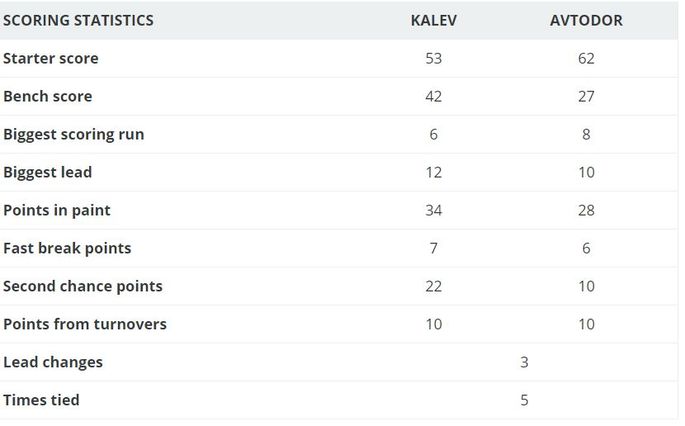Click Avtodor's starter score value 62
The image size is (685, 426).
click(x=586, y=59)
